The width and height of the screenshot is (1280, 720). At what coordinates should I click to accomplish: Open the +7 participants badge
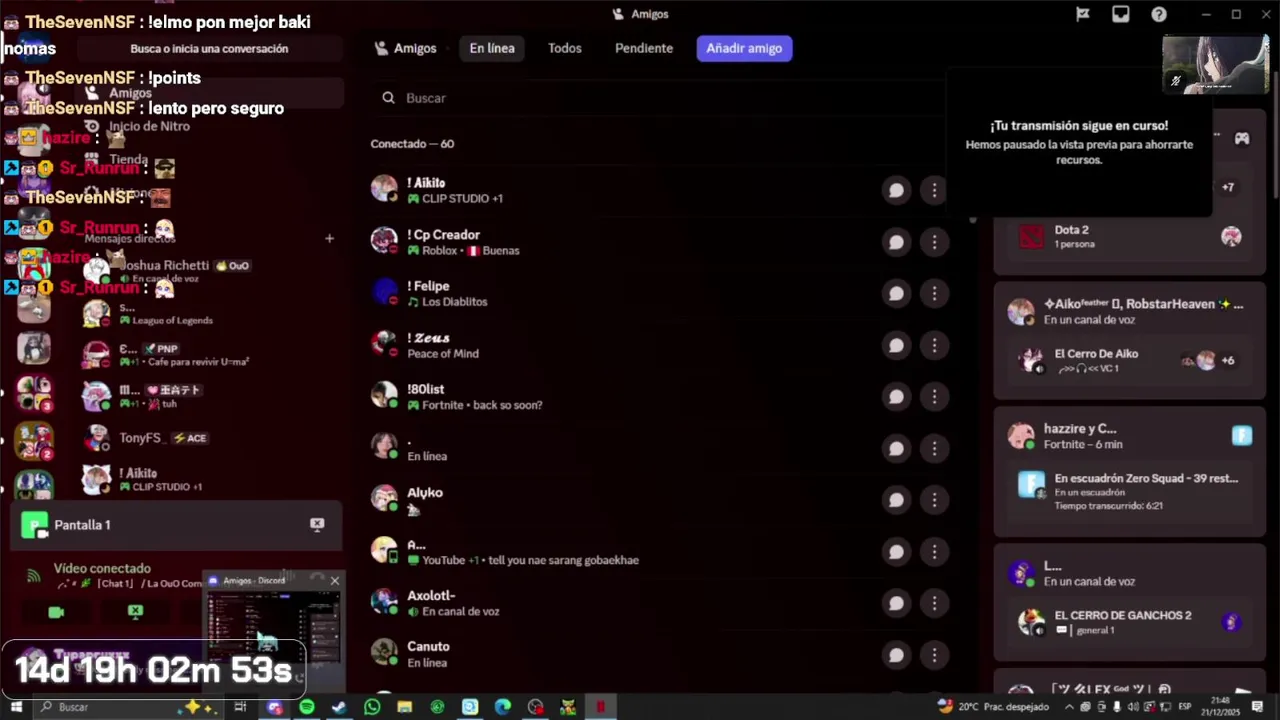(x=1228, y=187)
